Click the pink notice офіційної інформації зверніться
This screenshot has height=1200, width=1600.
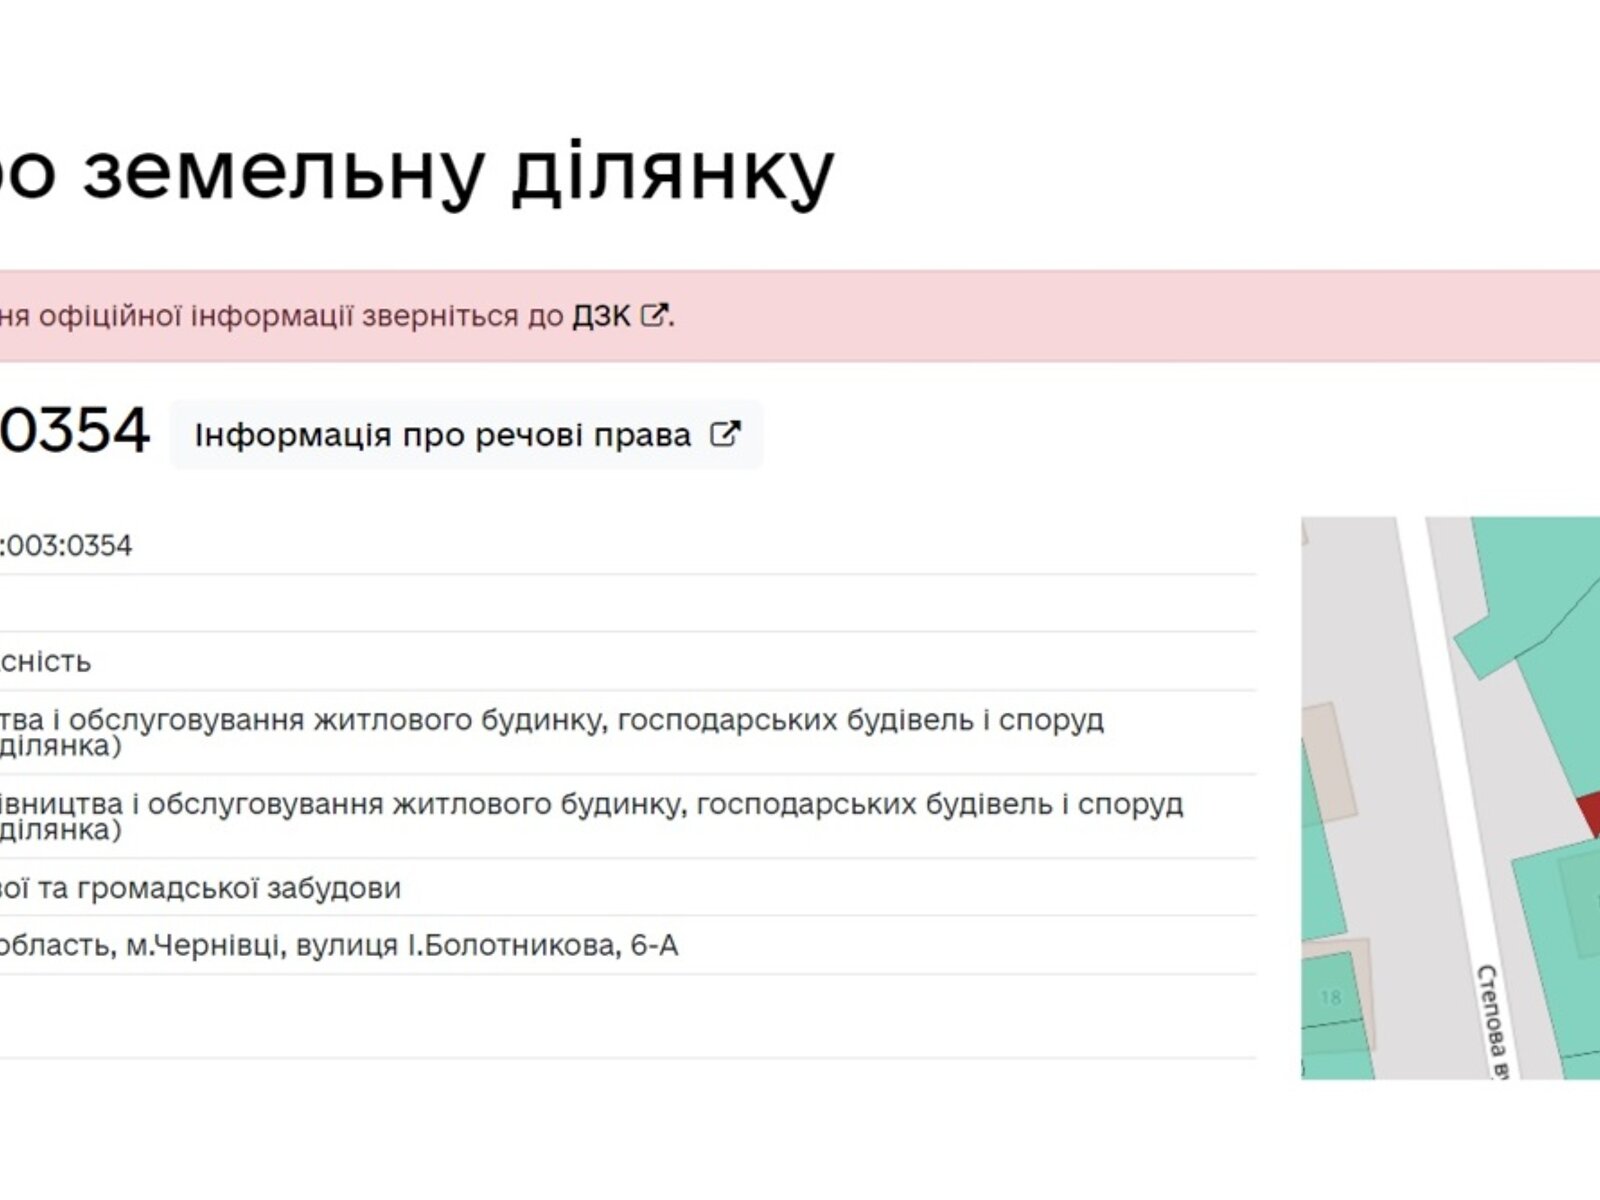295,316
